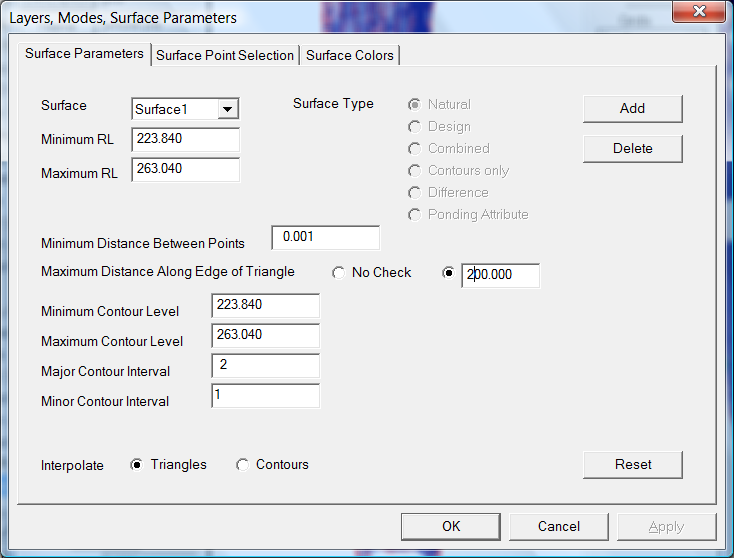This screenshot has height=558, width=734.
Task: Edit the Major Contour Interval field
Action: (265, 366)
